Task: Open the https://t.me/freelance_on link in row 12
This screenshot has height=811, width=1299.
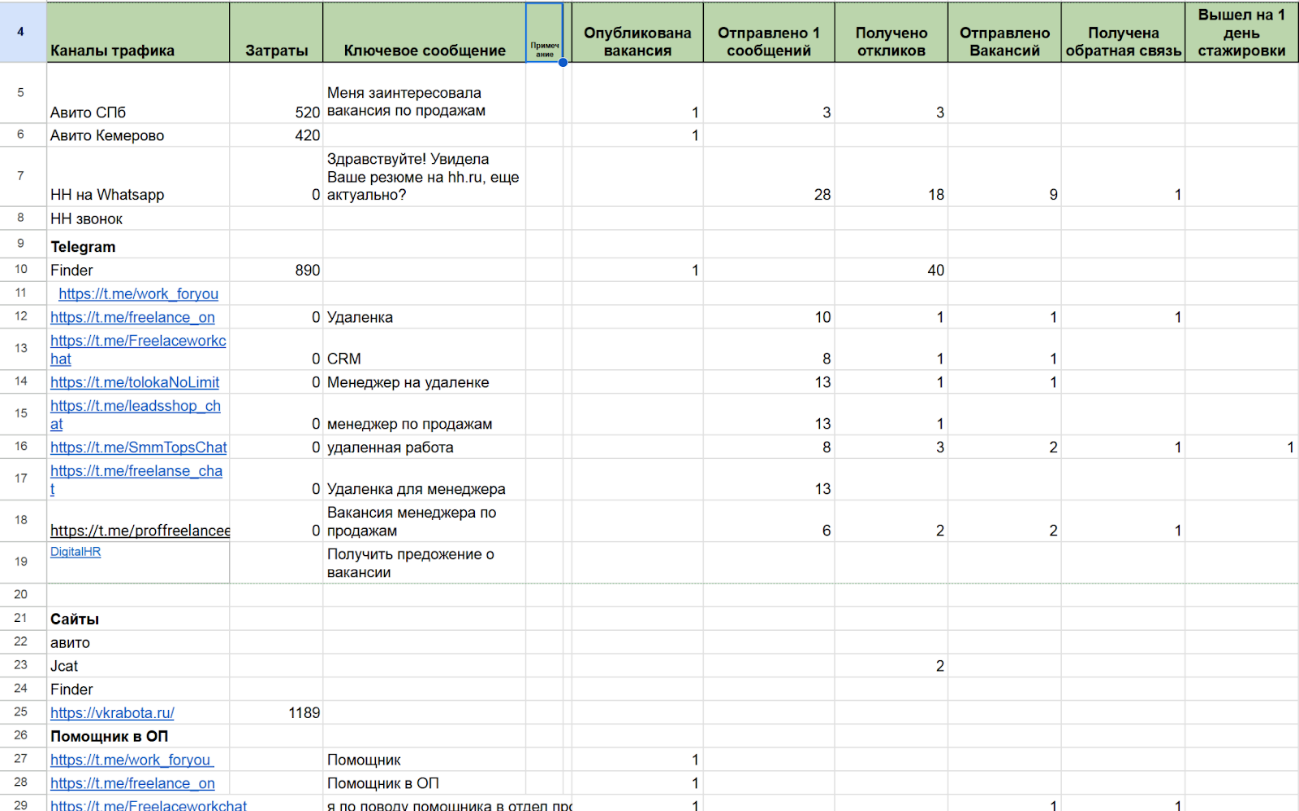Action: [133, 317]
